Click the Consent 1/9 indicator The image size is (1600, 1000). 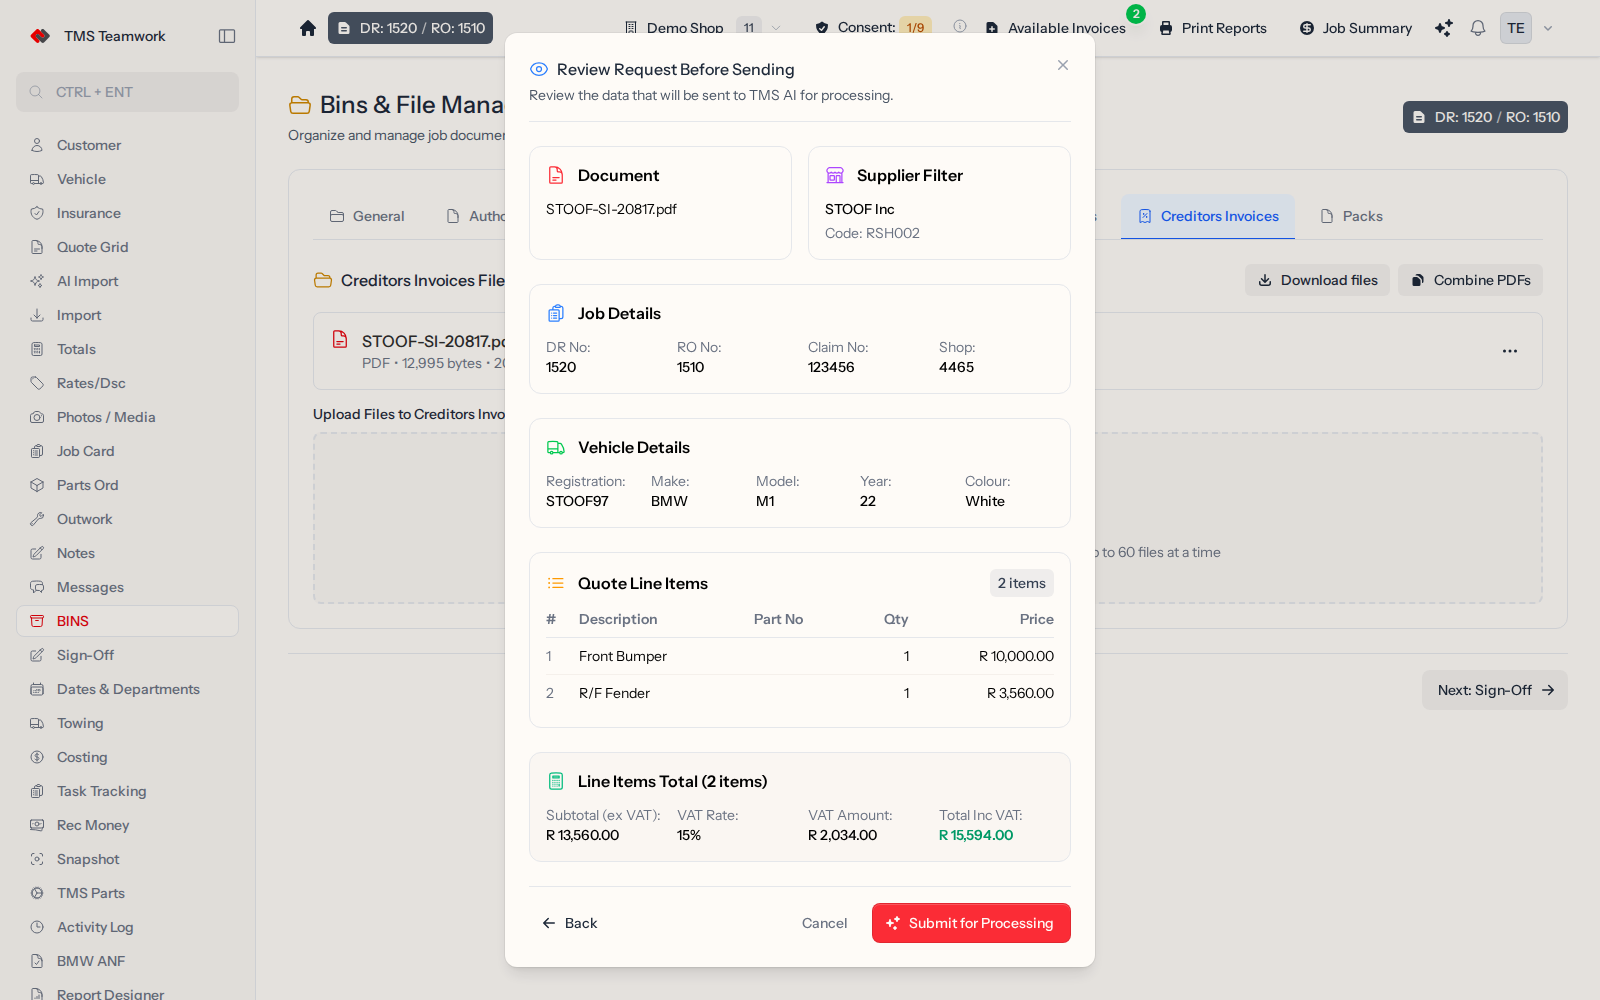[873, 27]
